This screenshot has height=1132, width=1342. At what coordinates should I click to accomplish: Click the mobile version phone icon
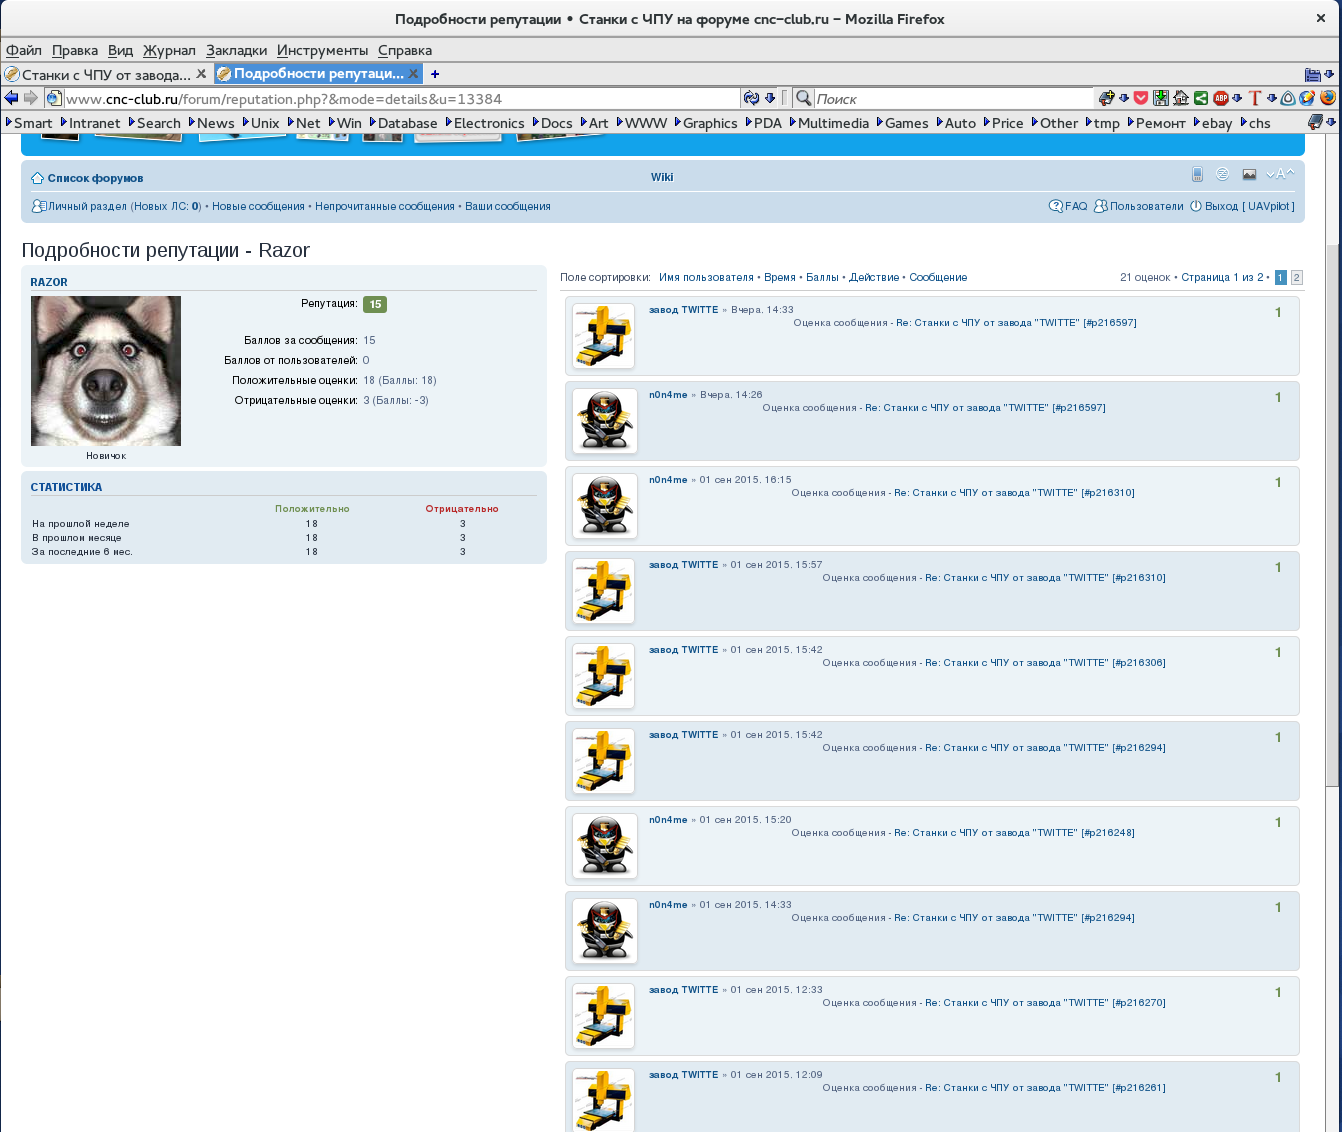[1197, 174]
